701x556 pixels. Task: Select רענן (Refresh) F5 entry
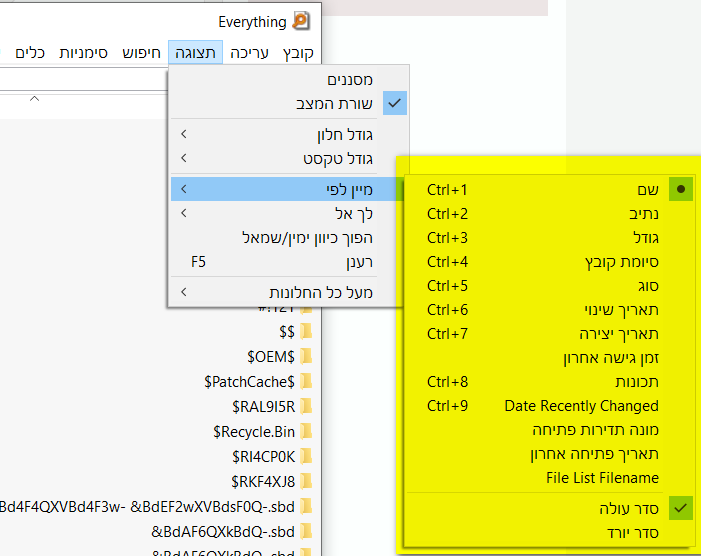tap(289, 261)
